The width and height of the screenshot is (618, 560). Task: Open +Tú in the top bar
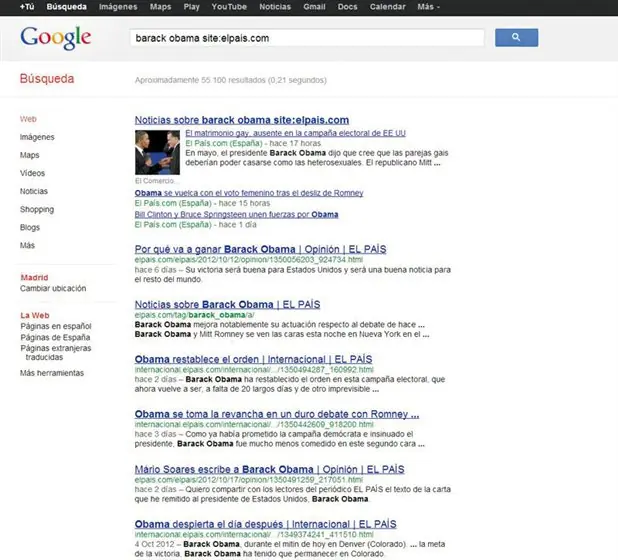pyautogui.click(x=27, y=7)
